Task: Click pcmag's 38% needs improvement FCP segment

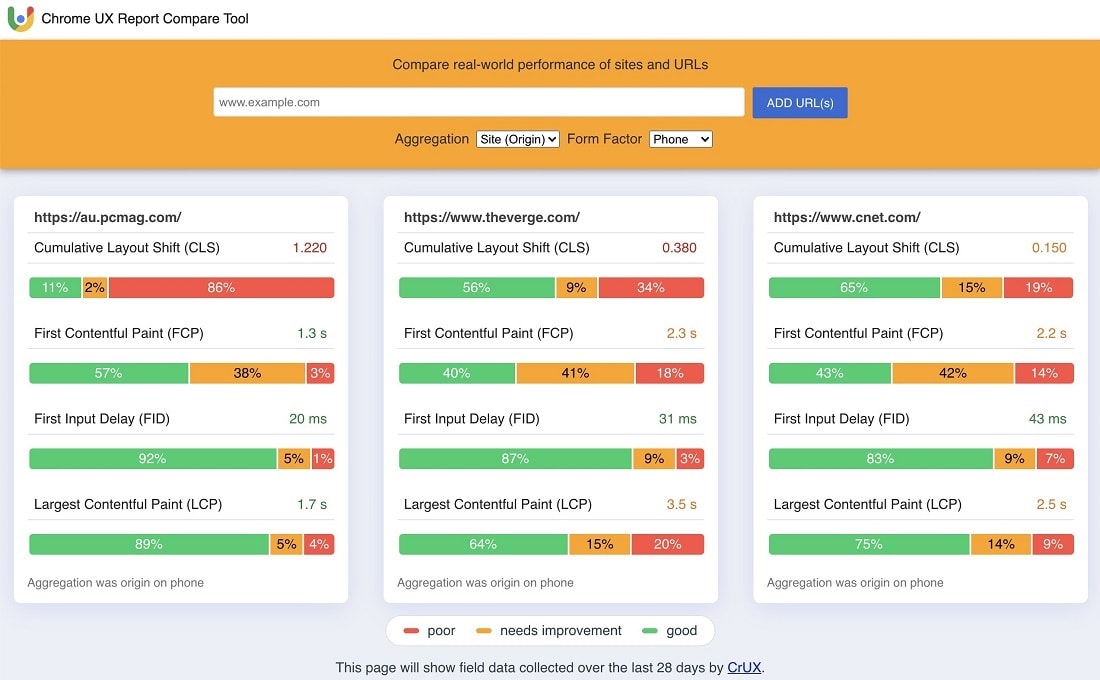Action: tap(247, 373)
